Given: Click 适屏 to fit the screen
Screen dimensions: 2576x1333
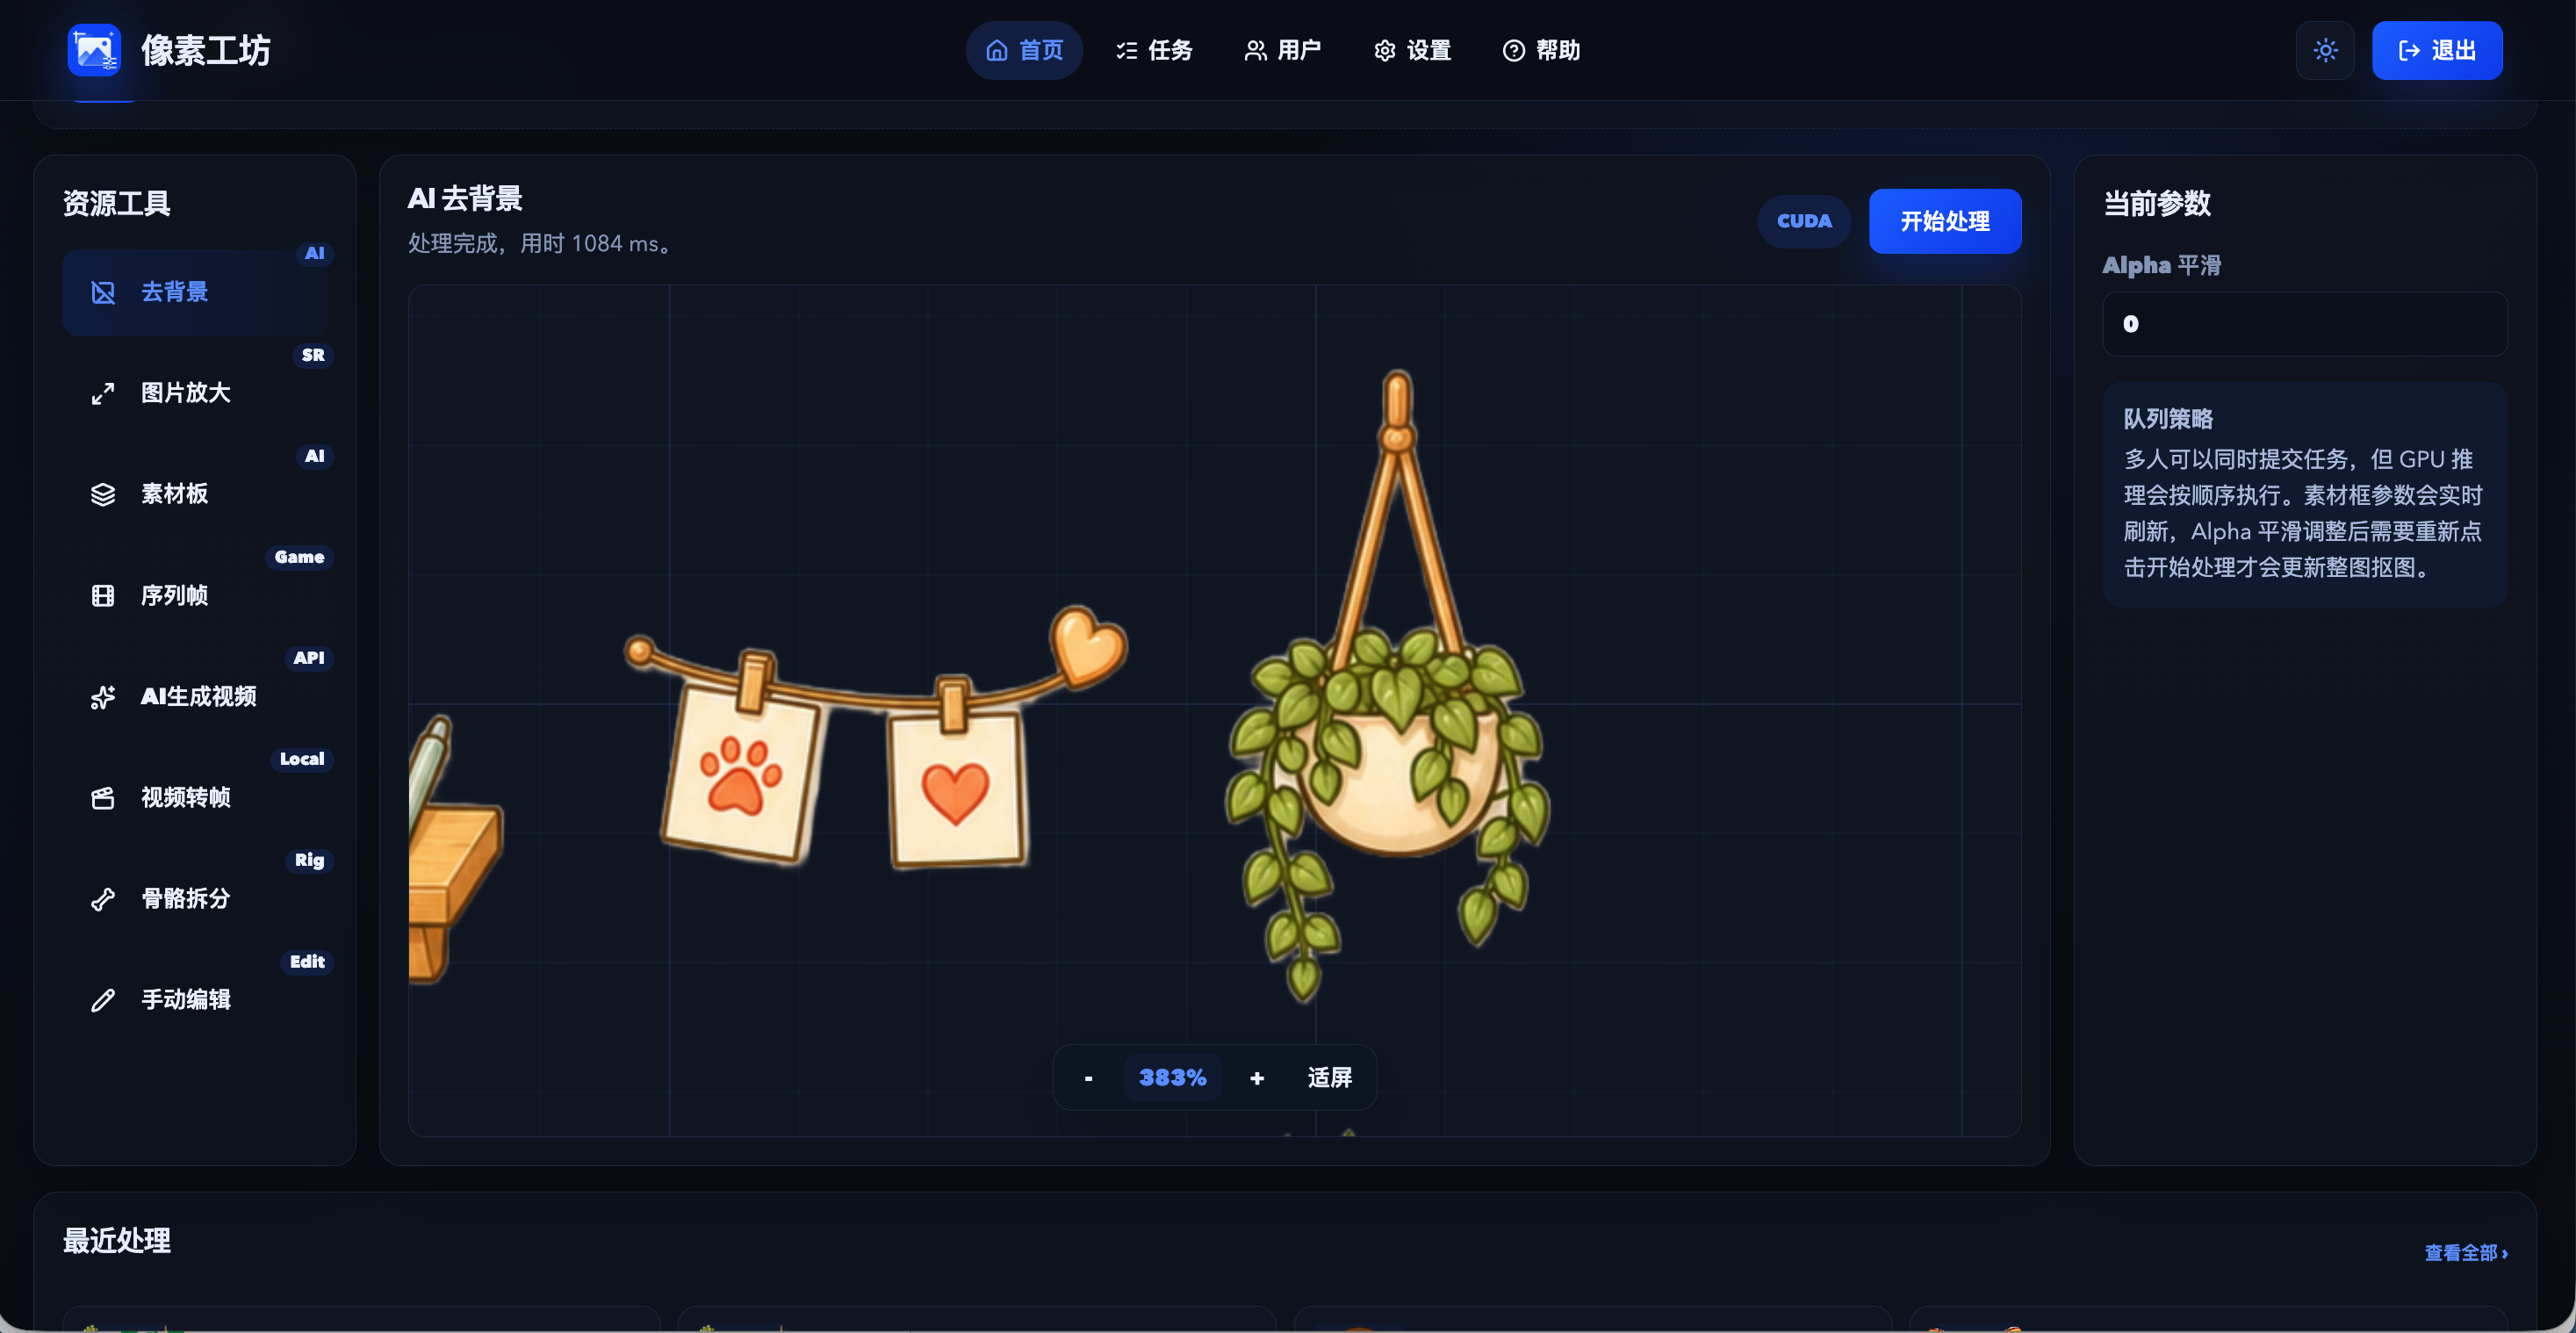Looking at the screenshot, I should [x=1329, y=1078].
